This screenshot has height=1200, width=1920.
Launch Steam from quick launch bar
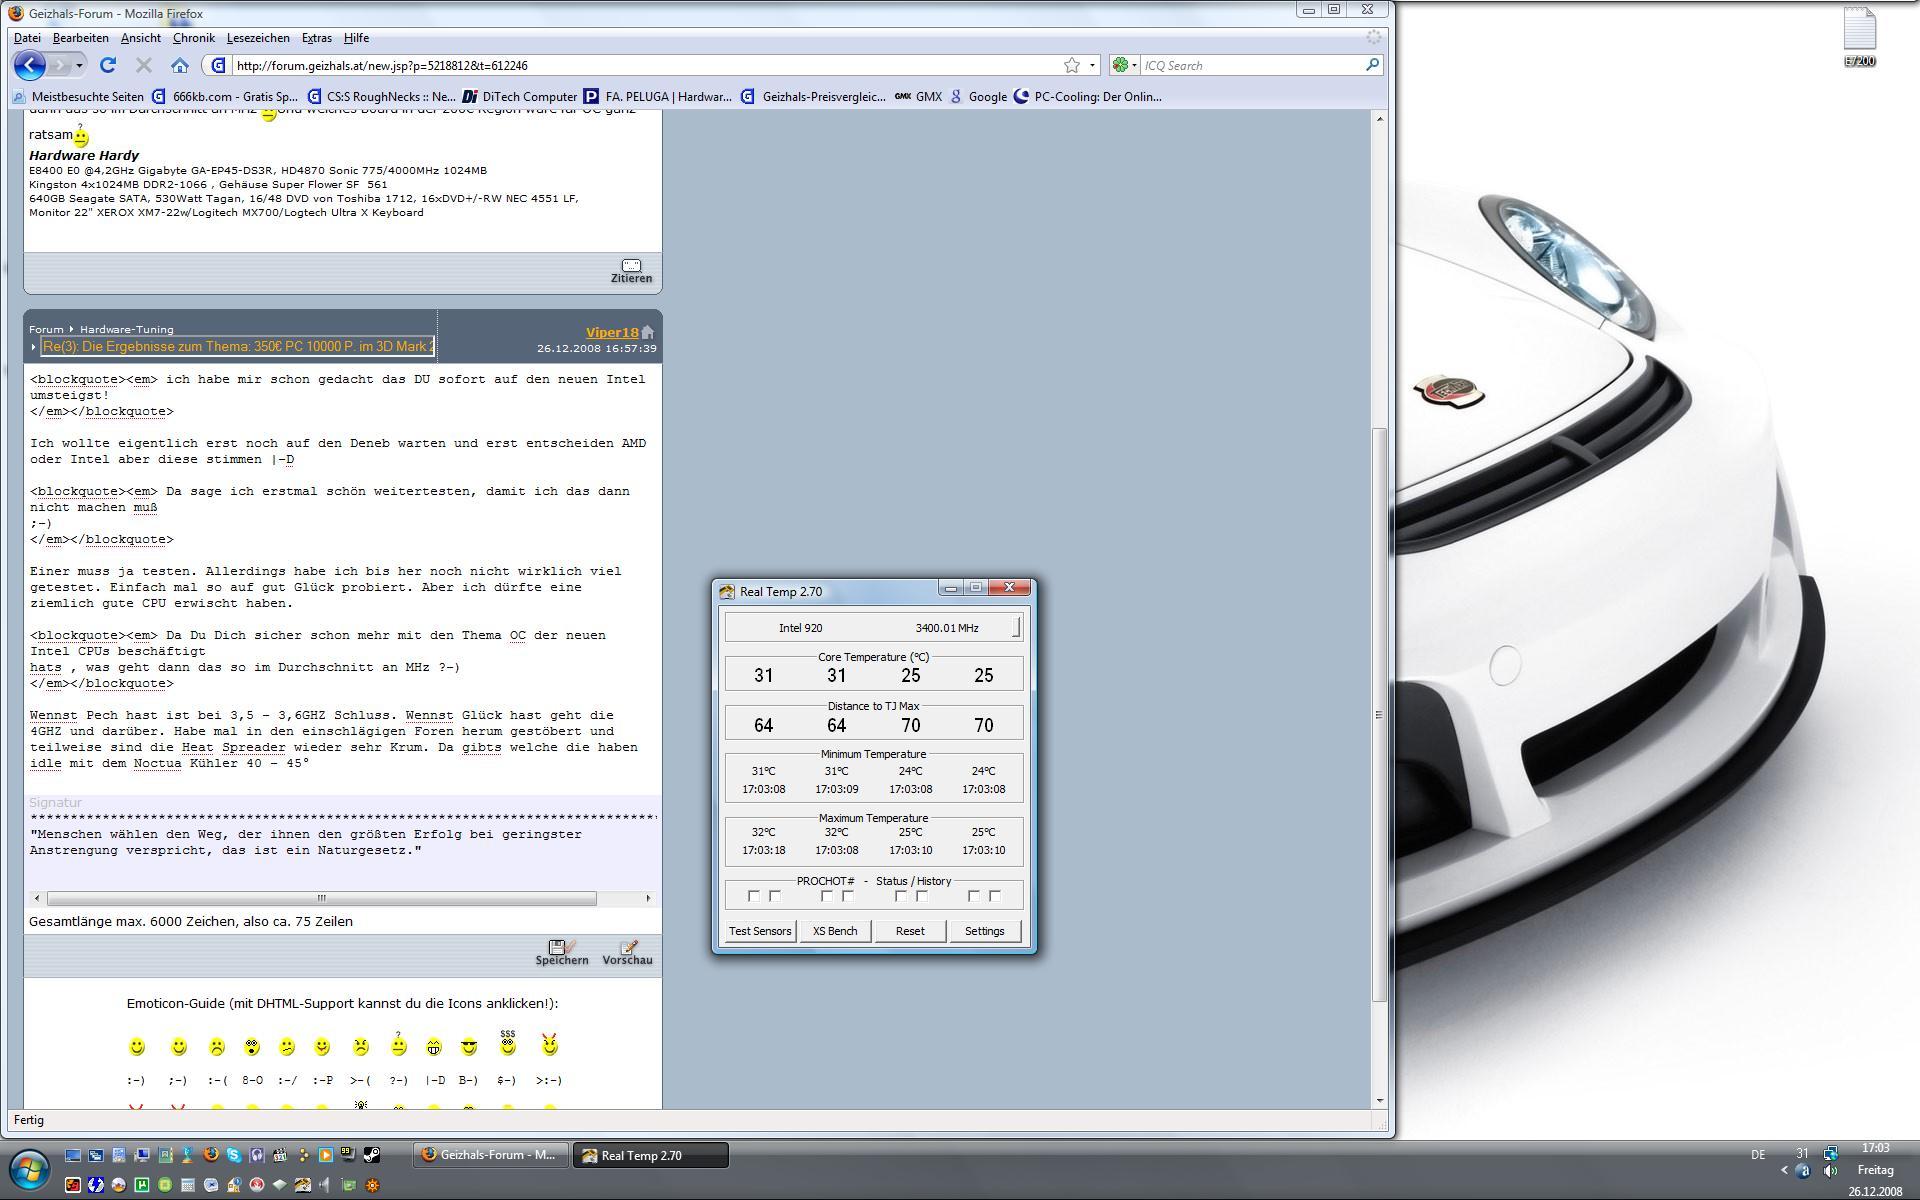coord(372,1155)
